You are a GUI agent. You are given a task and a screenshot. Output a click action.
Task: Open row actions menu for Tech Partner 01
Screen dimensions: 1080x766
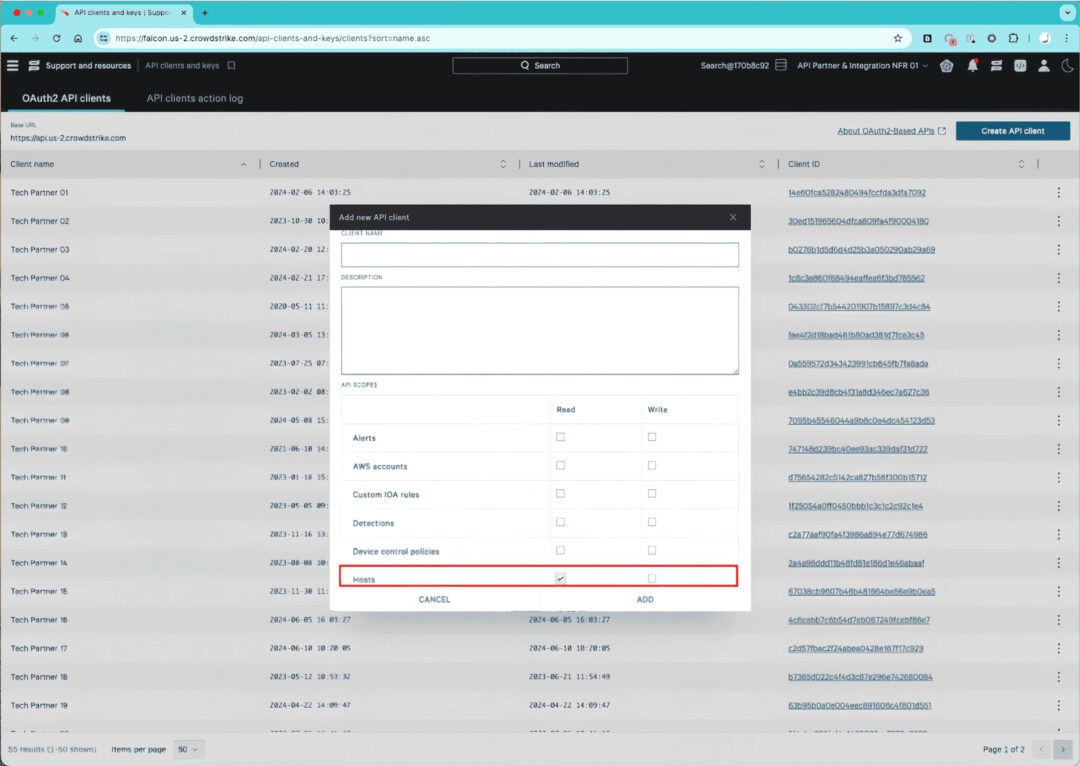1059,193
